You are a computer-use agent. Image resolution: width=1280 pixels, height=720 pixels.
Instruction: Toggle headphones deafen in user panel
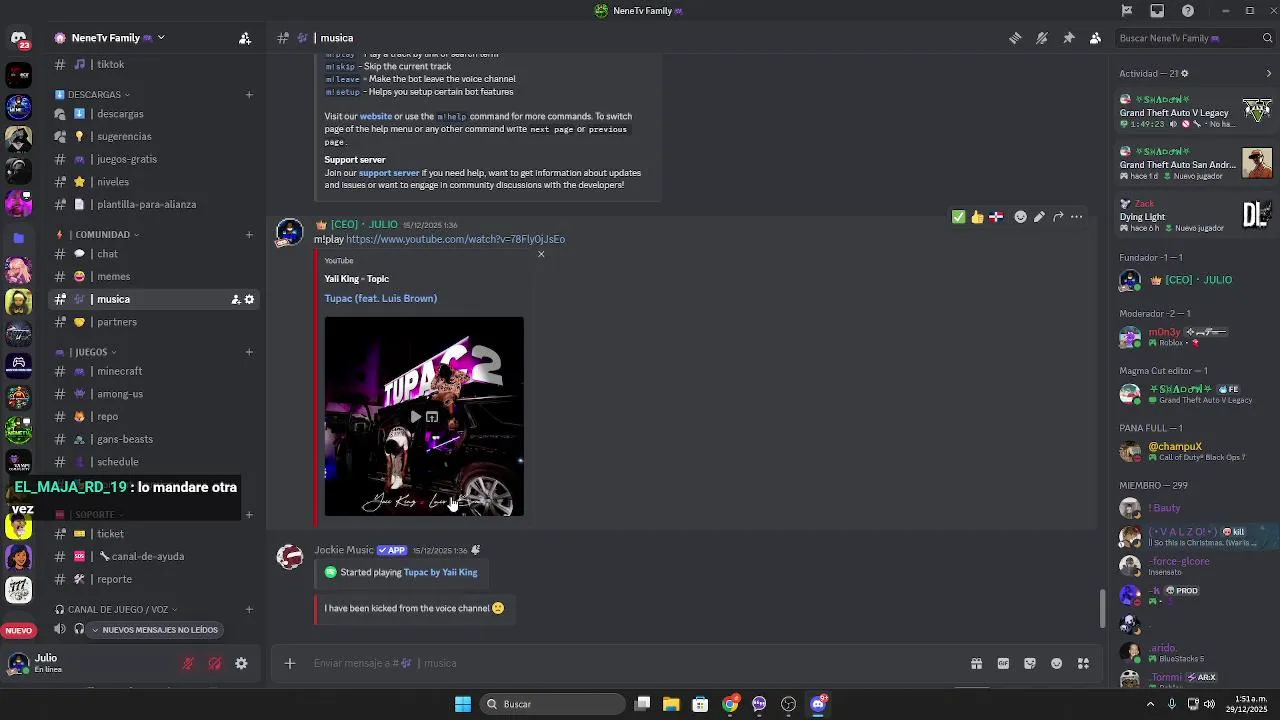pyautogui.click(x=214, y=663)
